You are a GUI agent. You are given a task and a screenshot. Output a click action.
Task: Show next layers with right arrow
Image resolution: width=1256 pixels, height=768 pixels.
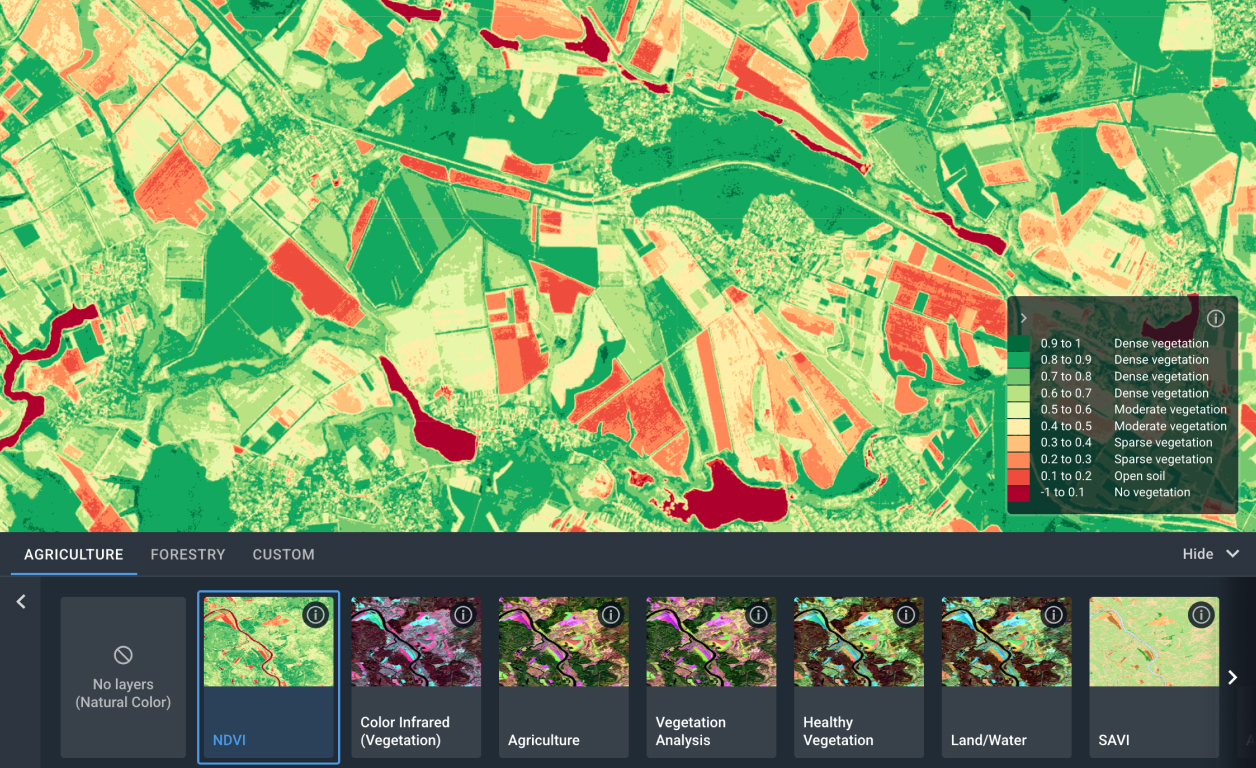point(1233,677)
